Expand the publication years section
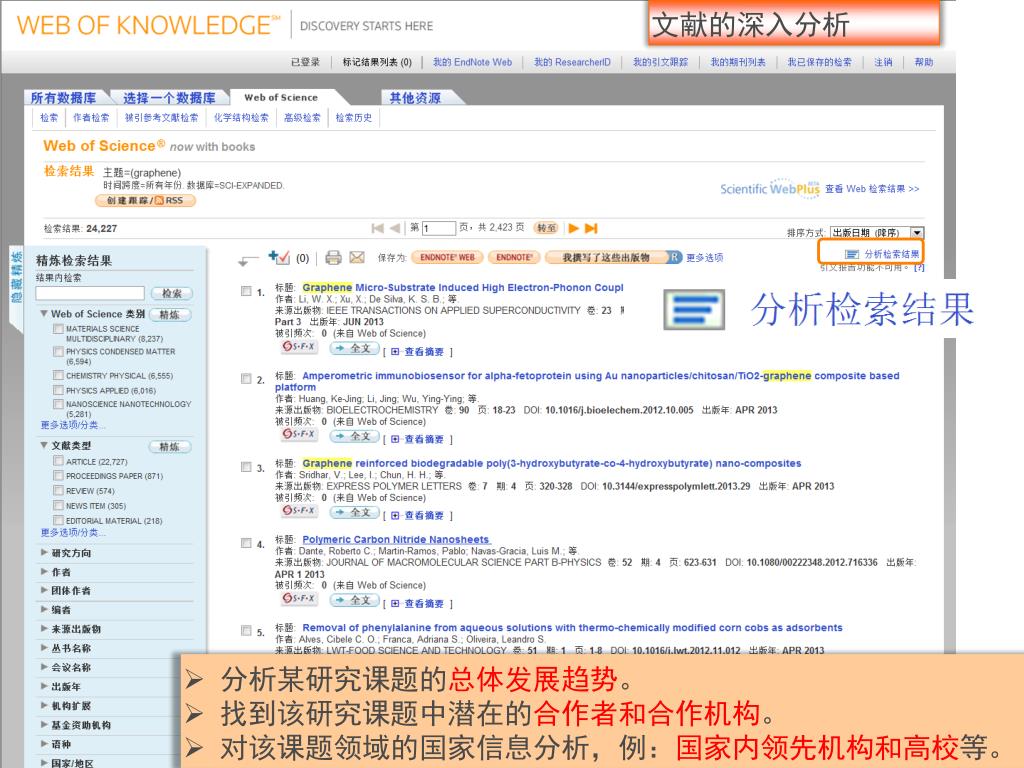Image resolution: width=1024 pixels, height=768 pixels. click(44, 686)
